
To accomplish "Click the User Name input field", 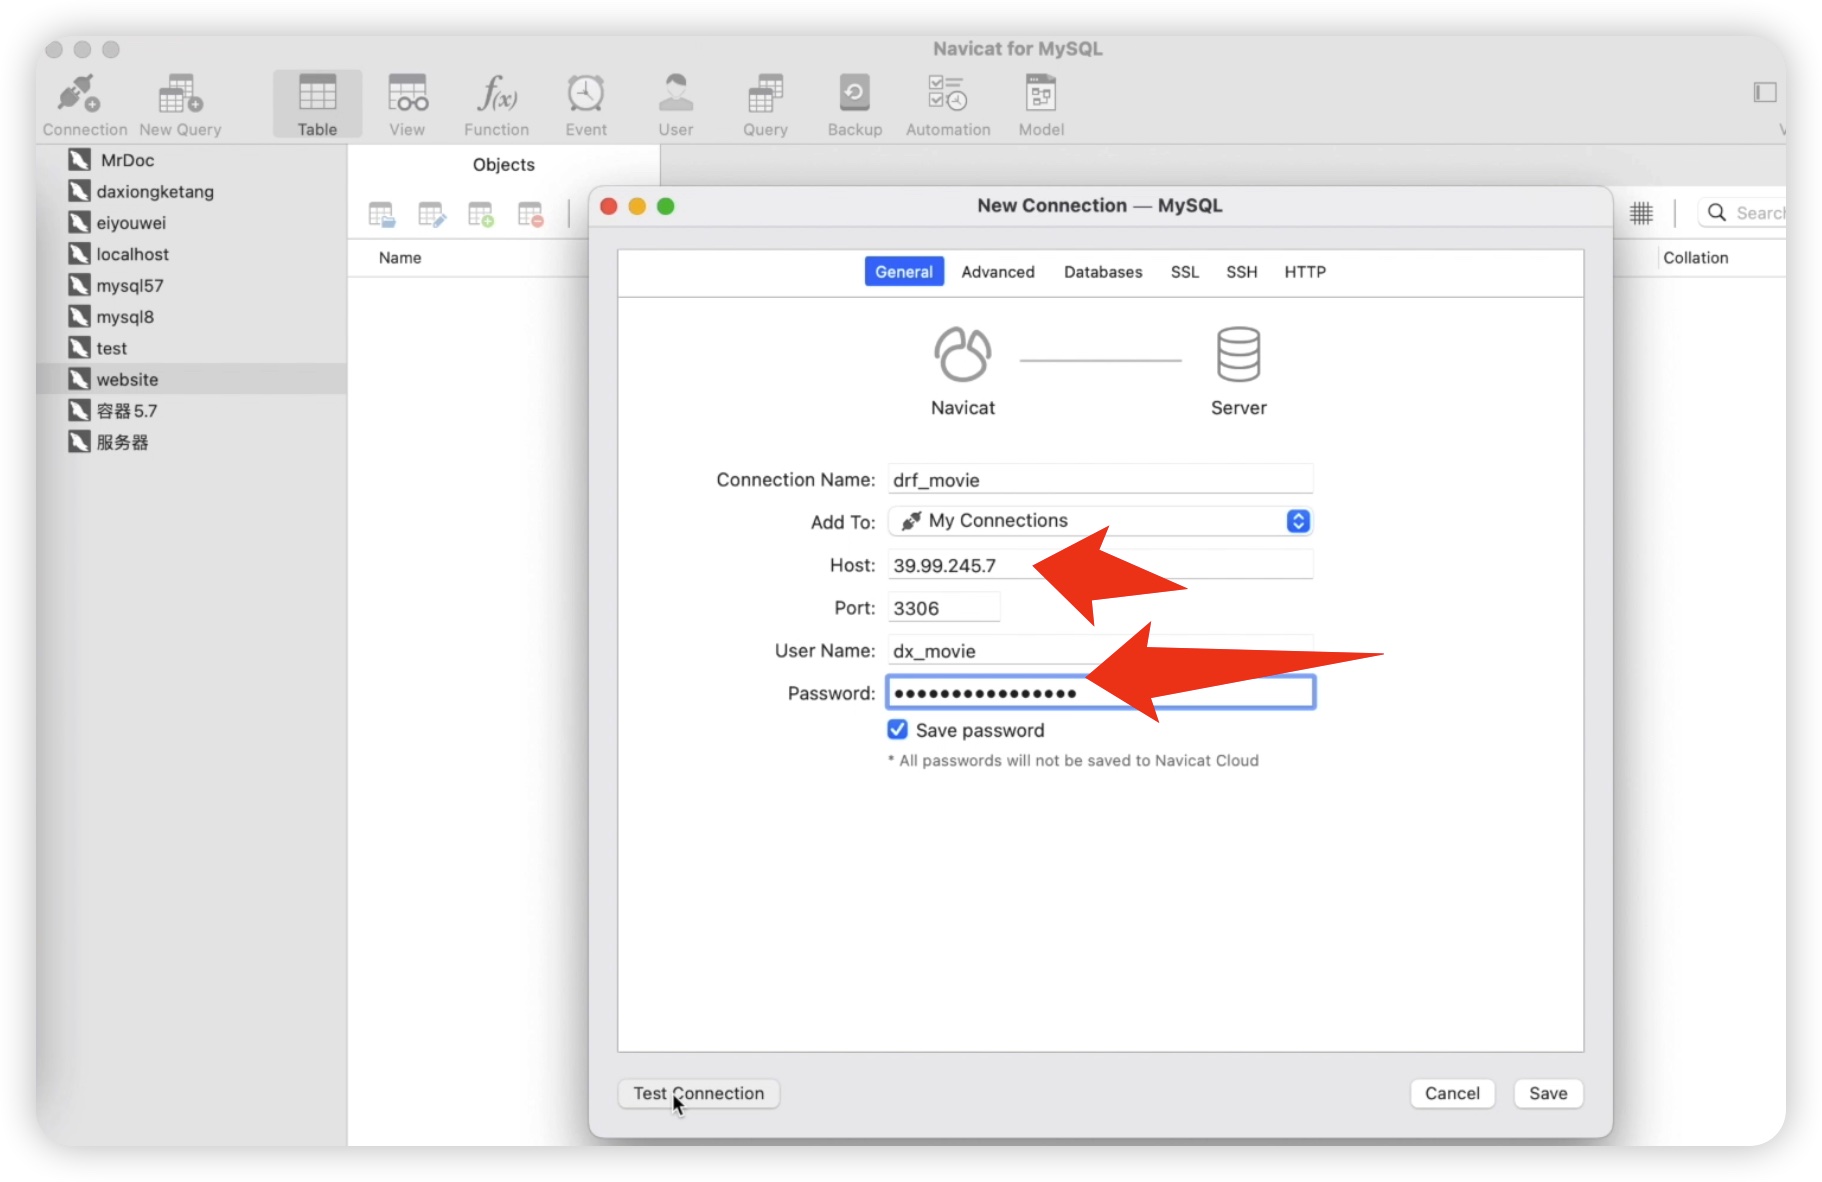I will pyautogui.click(x=1100, y=651).
